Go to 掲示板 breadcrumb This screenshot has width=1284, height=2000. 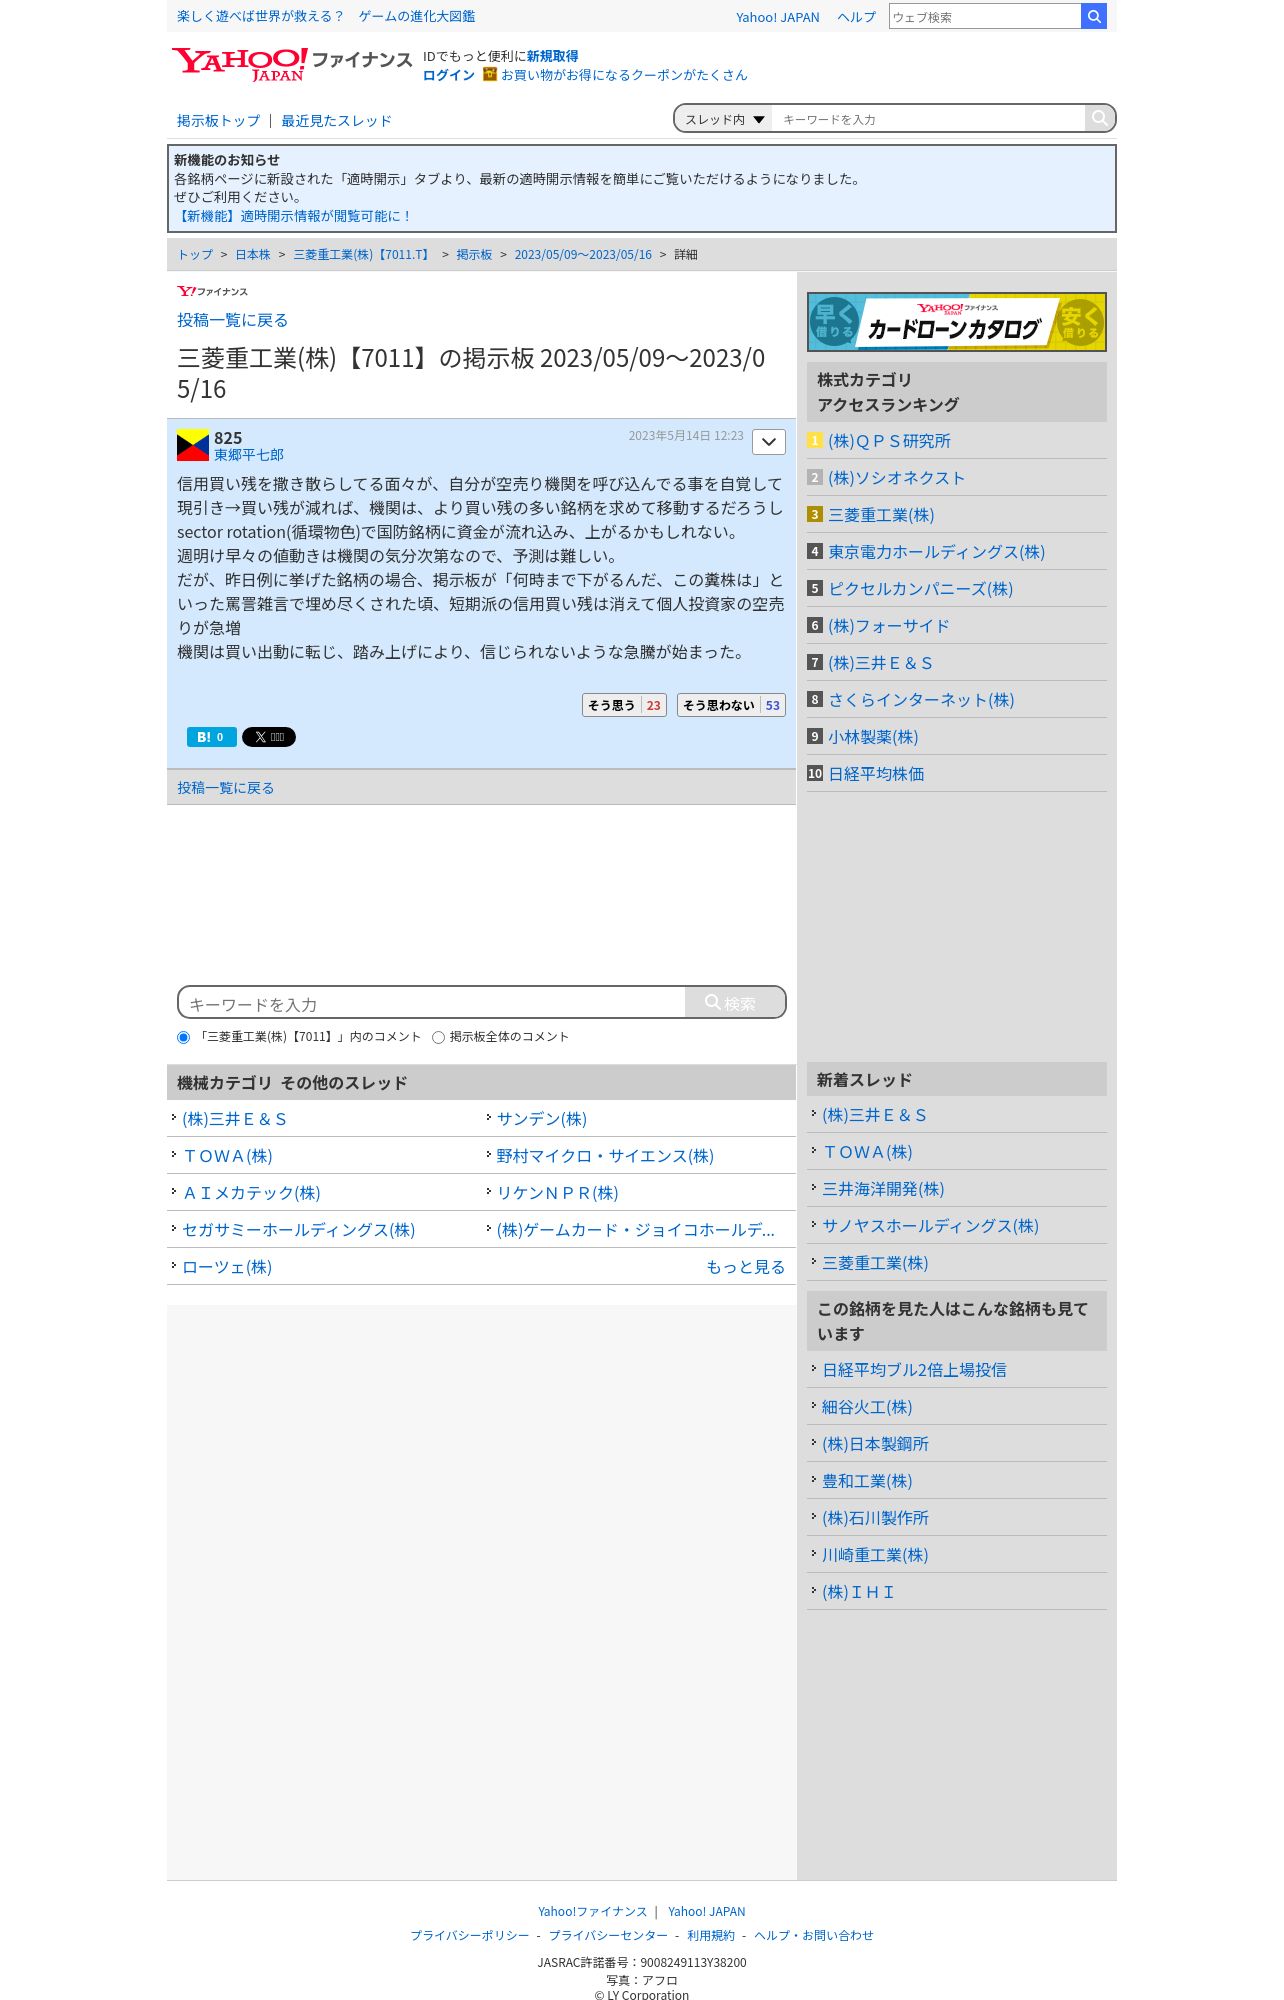pyautogui.click(x=474, y=255)
